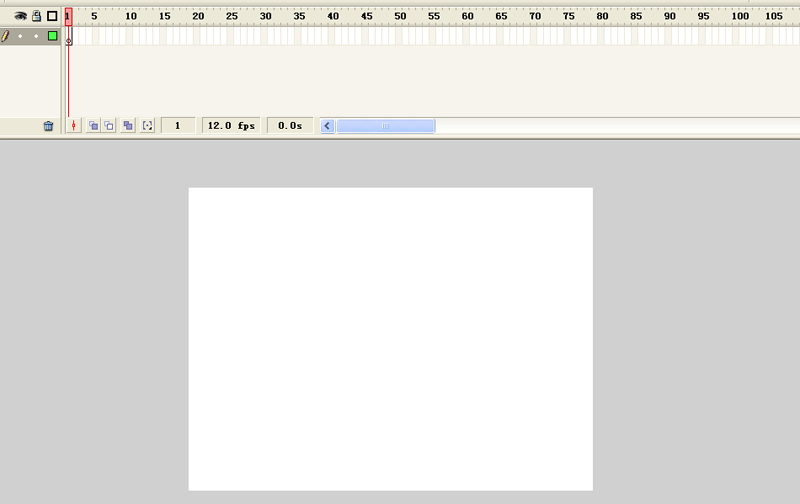Toggle outline view for all layers with the square icon
This screenshot has width=800, height=504.
coord(52,16)
